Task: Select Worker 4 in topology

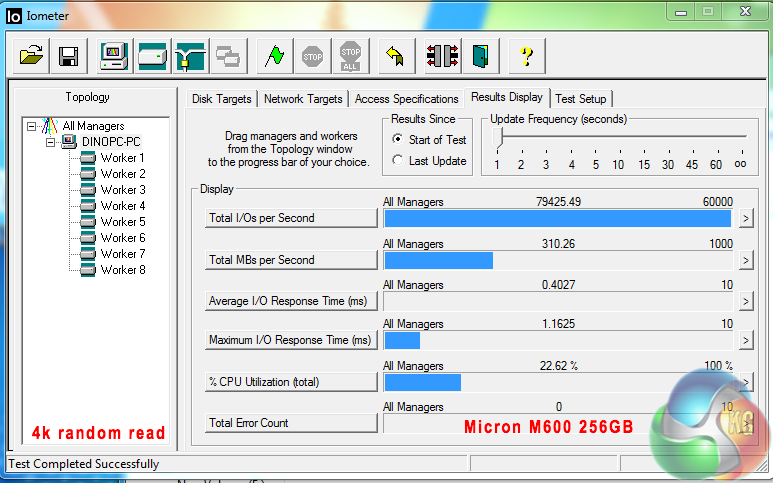Action: point(123,206)
